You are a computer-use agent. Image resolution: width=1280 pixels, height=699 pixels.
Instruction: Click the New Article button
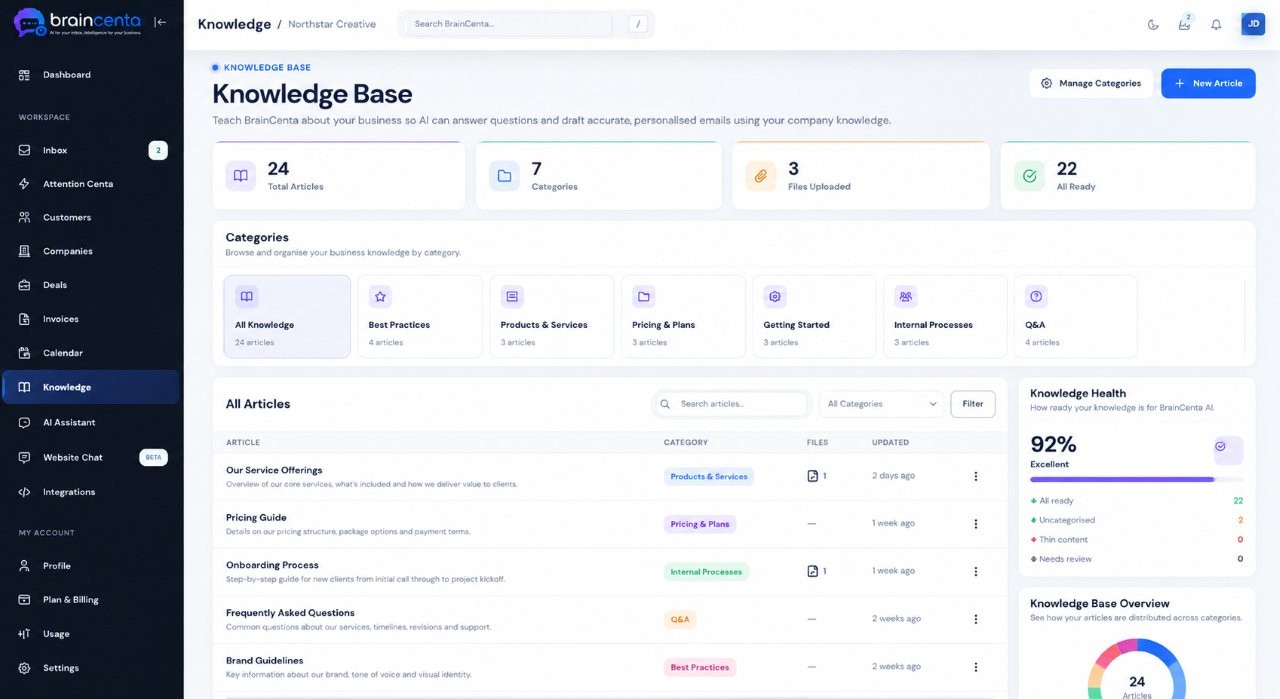click(x=1208, y=83)
